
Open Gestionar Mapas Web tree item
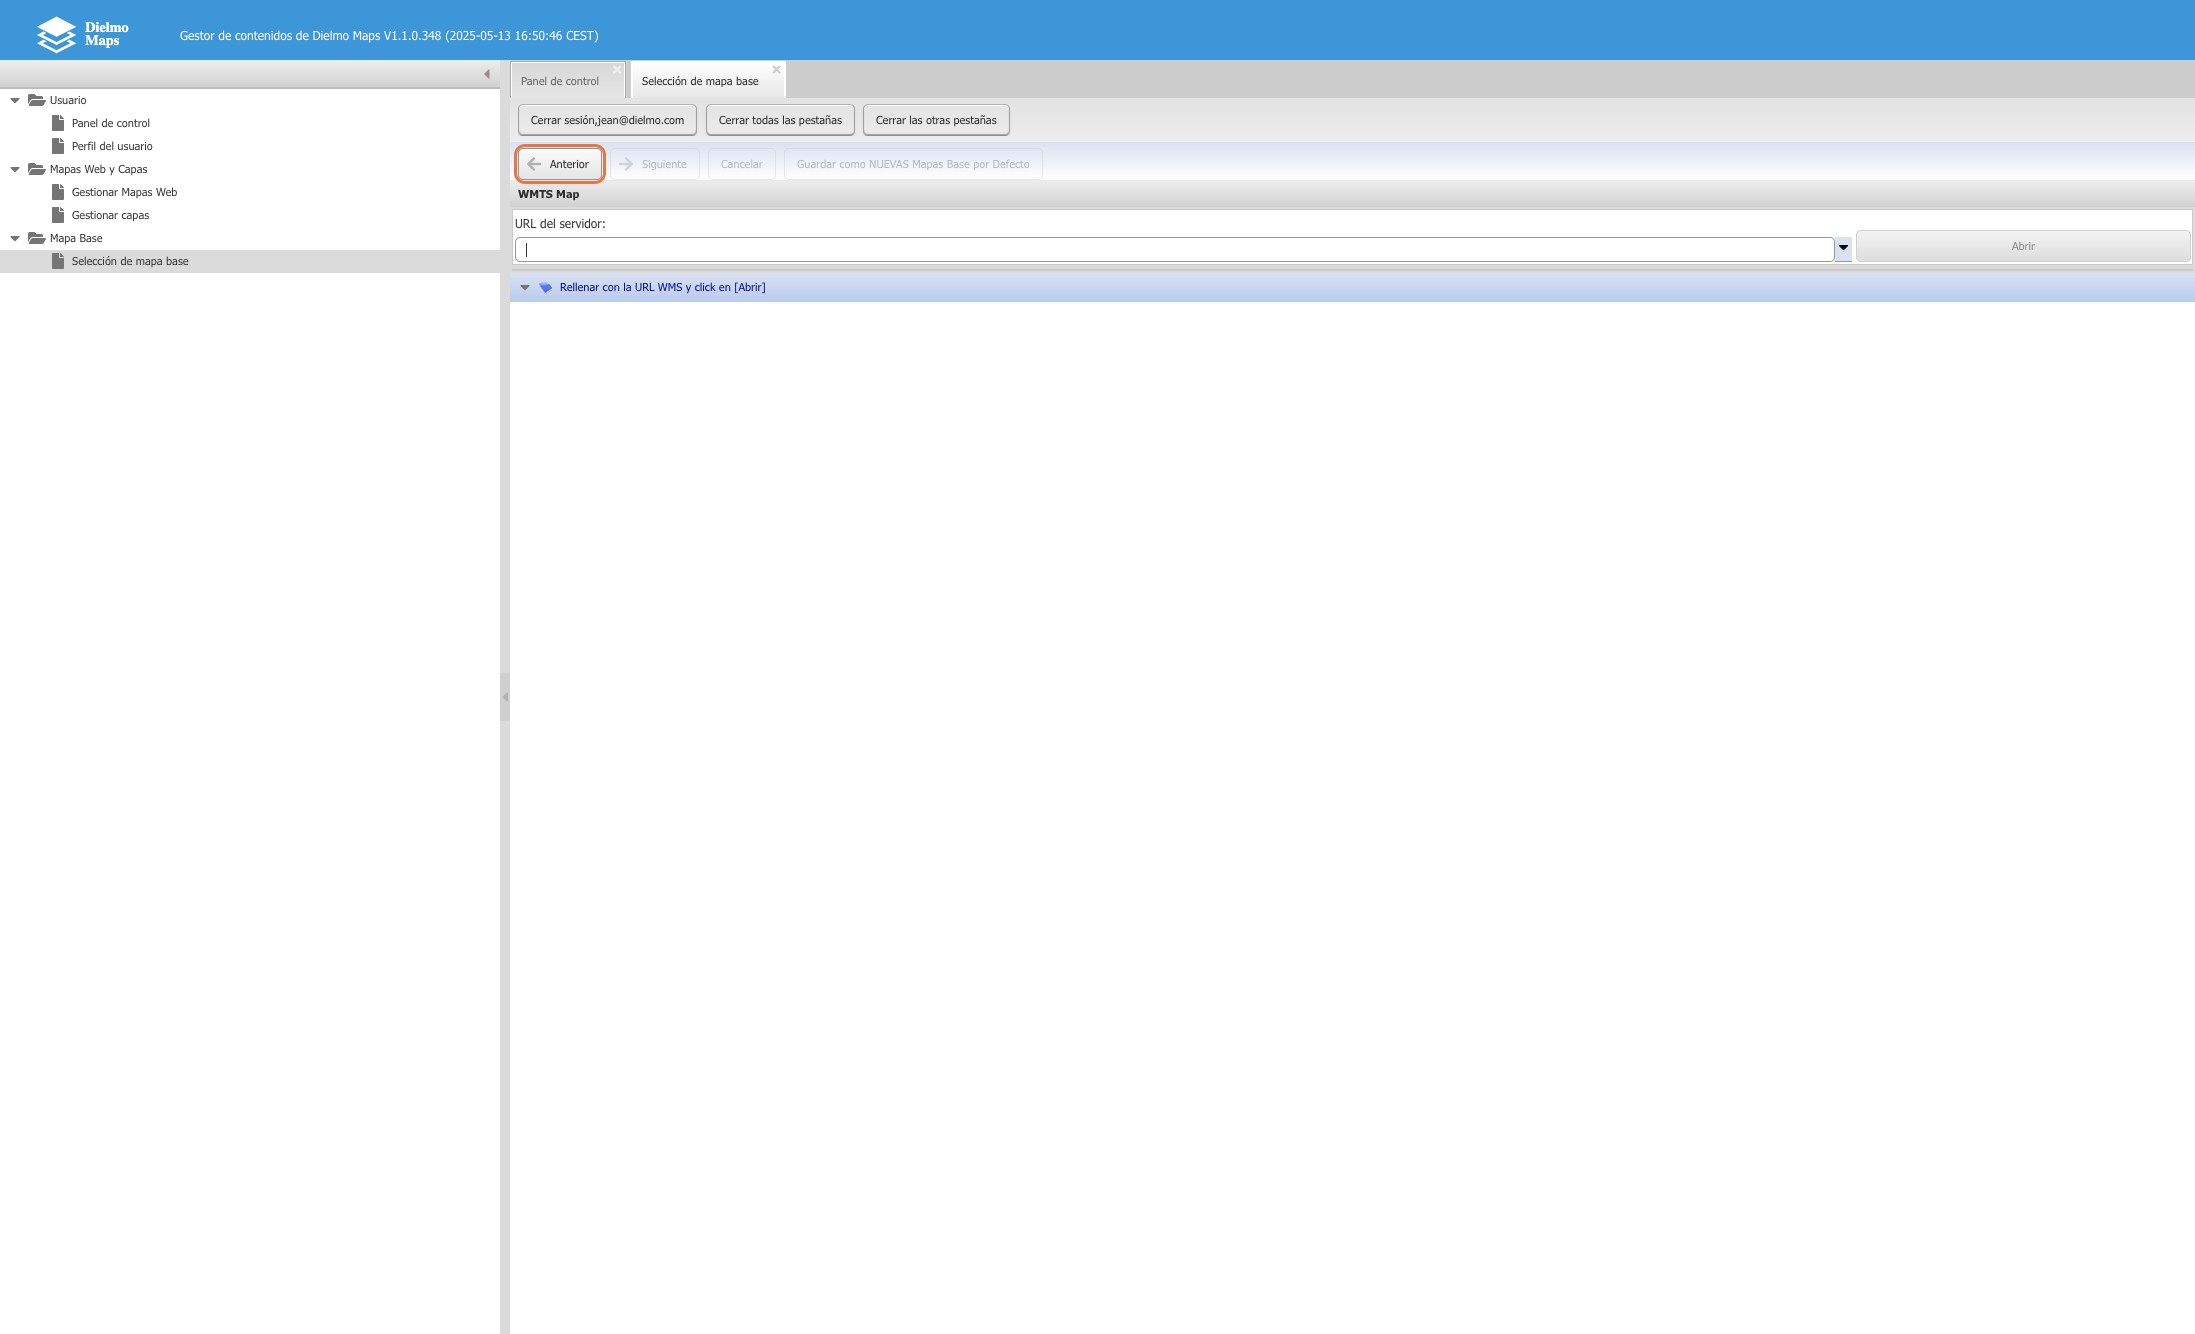click(124, 192)
